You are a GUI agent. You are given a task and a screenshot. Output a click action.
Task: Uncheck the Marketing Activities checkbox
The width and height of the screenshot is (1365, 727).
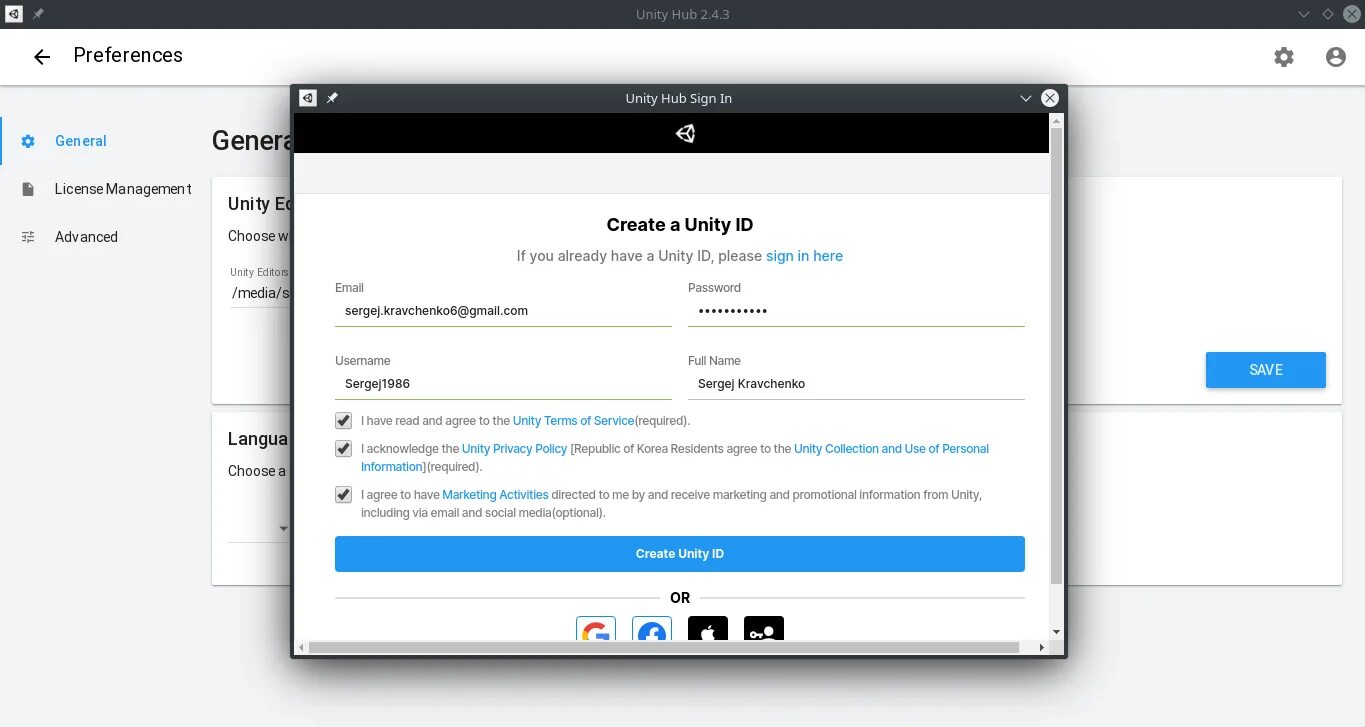tap(344, 495)
